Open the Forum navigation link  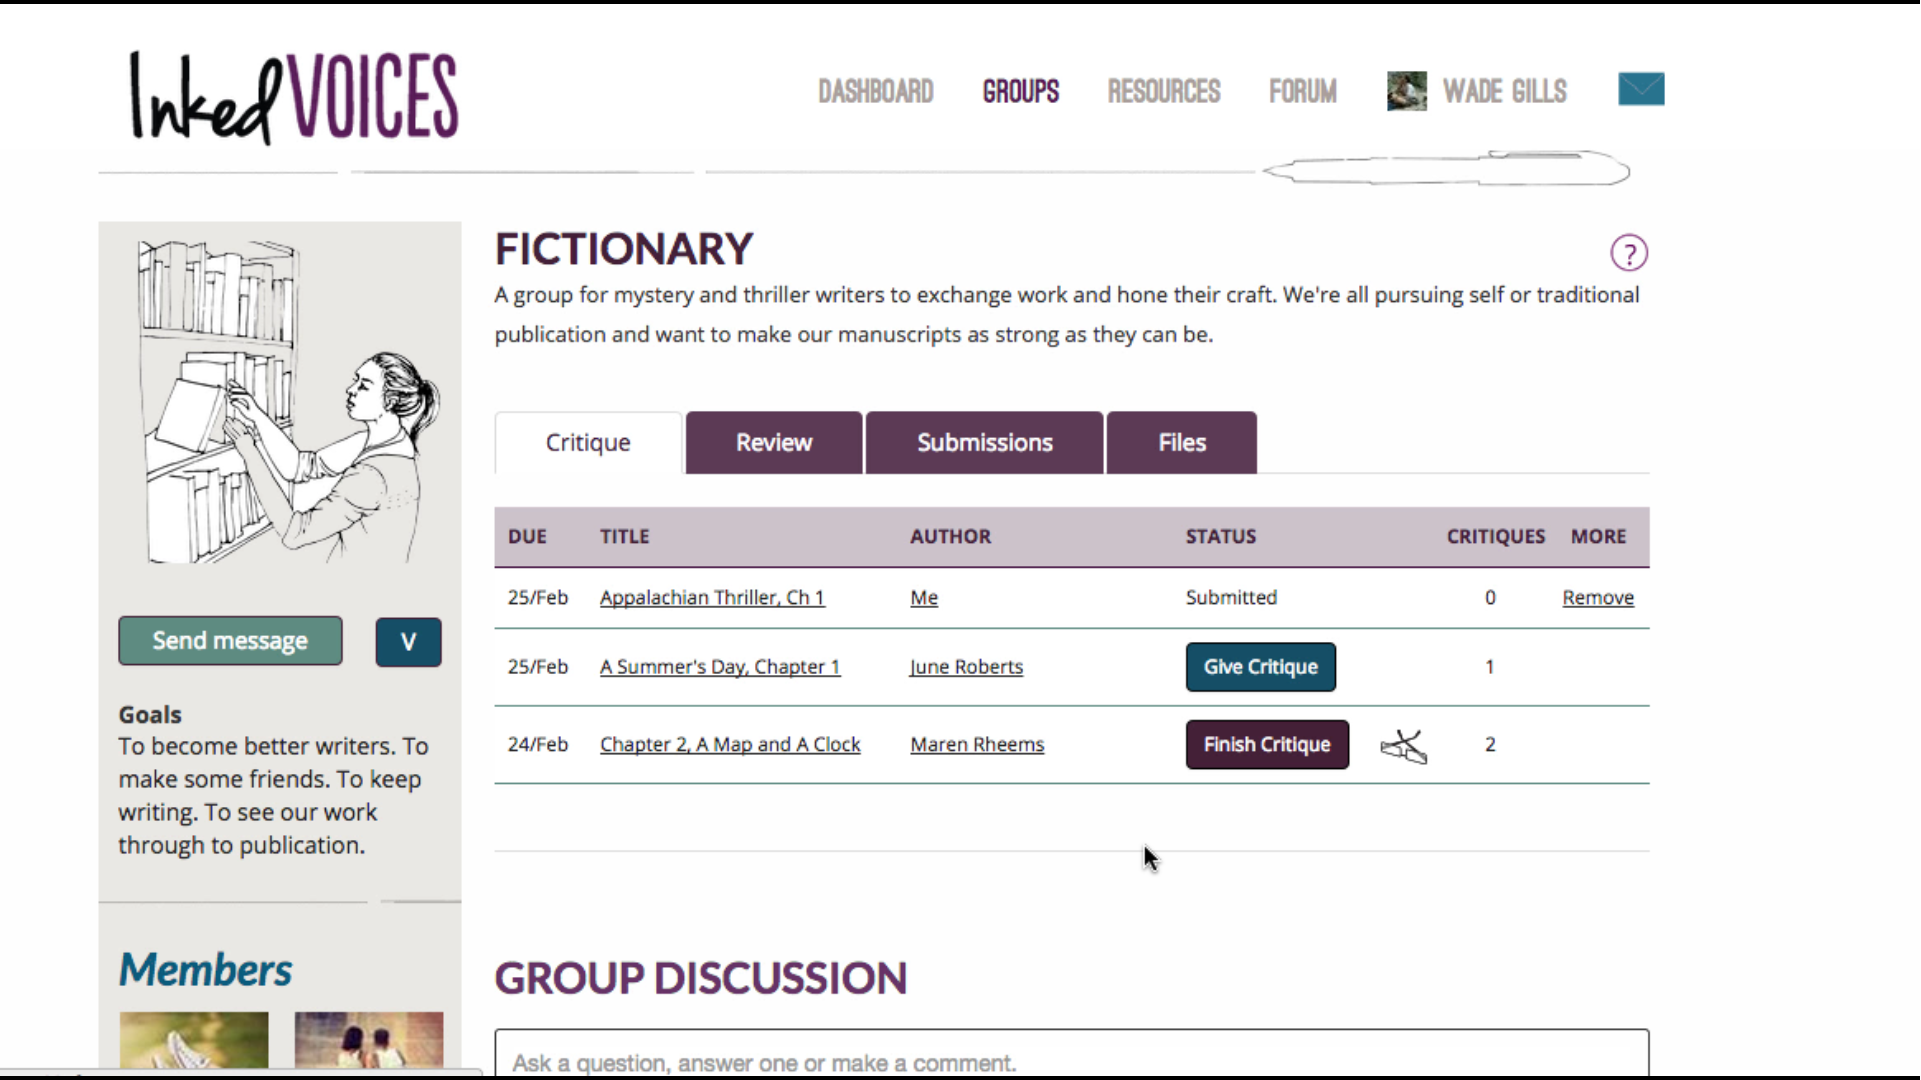pos(1302,92)
